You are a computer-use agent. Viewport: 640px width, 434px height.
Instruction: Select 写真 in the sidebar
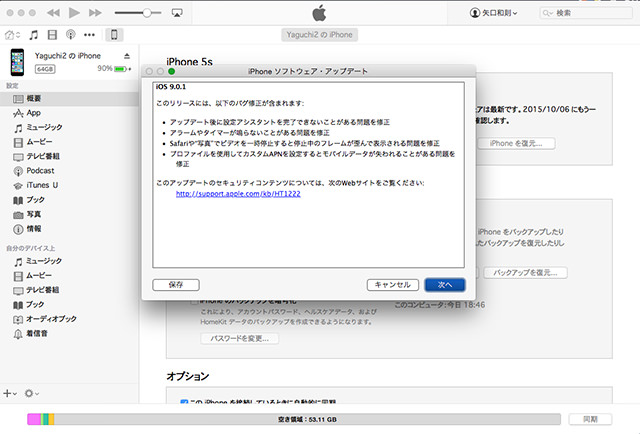69,214
